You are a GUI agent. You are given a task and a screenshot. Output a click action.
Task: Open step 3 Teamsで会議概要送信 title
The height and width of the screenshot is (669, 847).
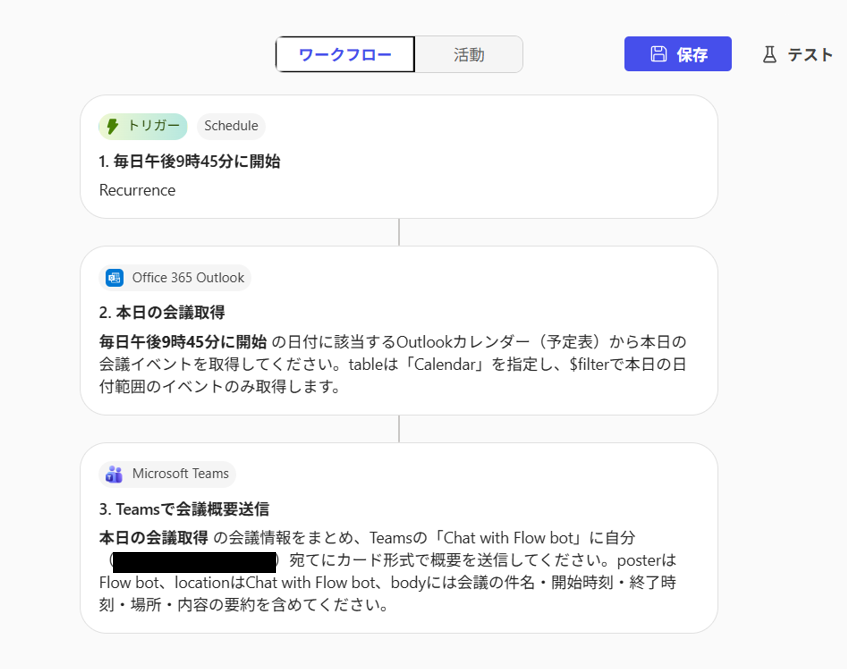click(x=184, y=509)
